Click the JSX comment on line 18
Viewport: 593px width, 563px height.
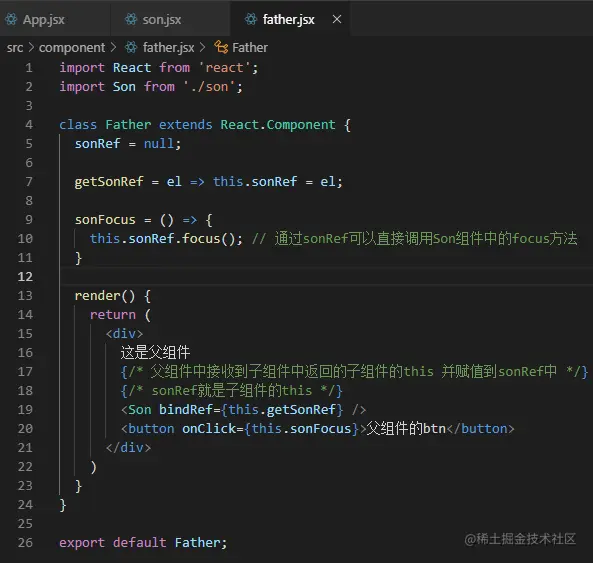[231, 391]
